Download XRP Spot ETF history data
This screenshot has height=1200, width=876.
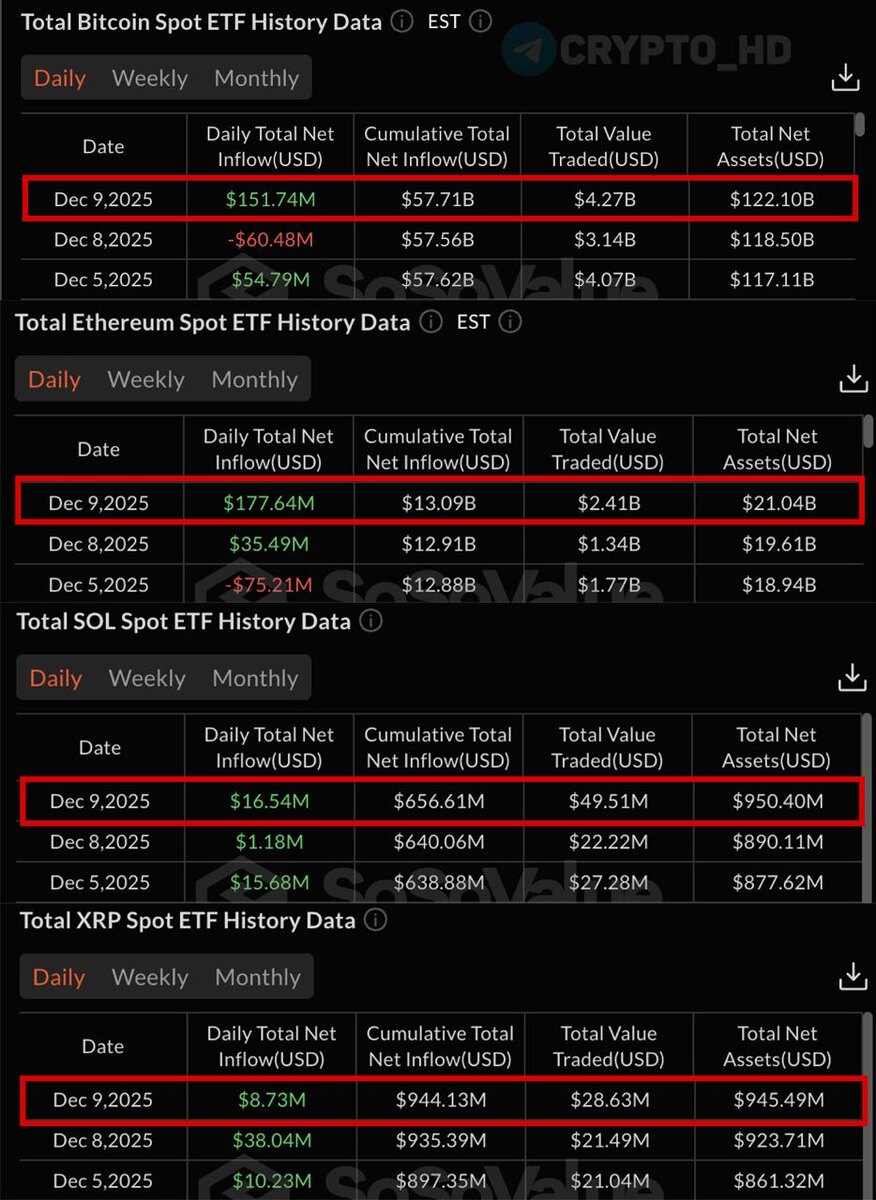click(x=853, y=976)
